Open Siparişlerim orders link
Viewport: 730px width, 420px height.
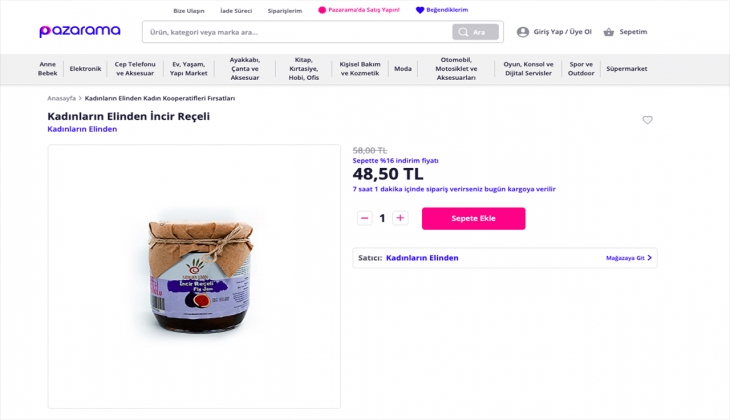pyautogui.click(x=284, y=10)
